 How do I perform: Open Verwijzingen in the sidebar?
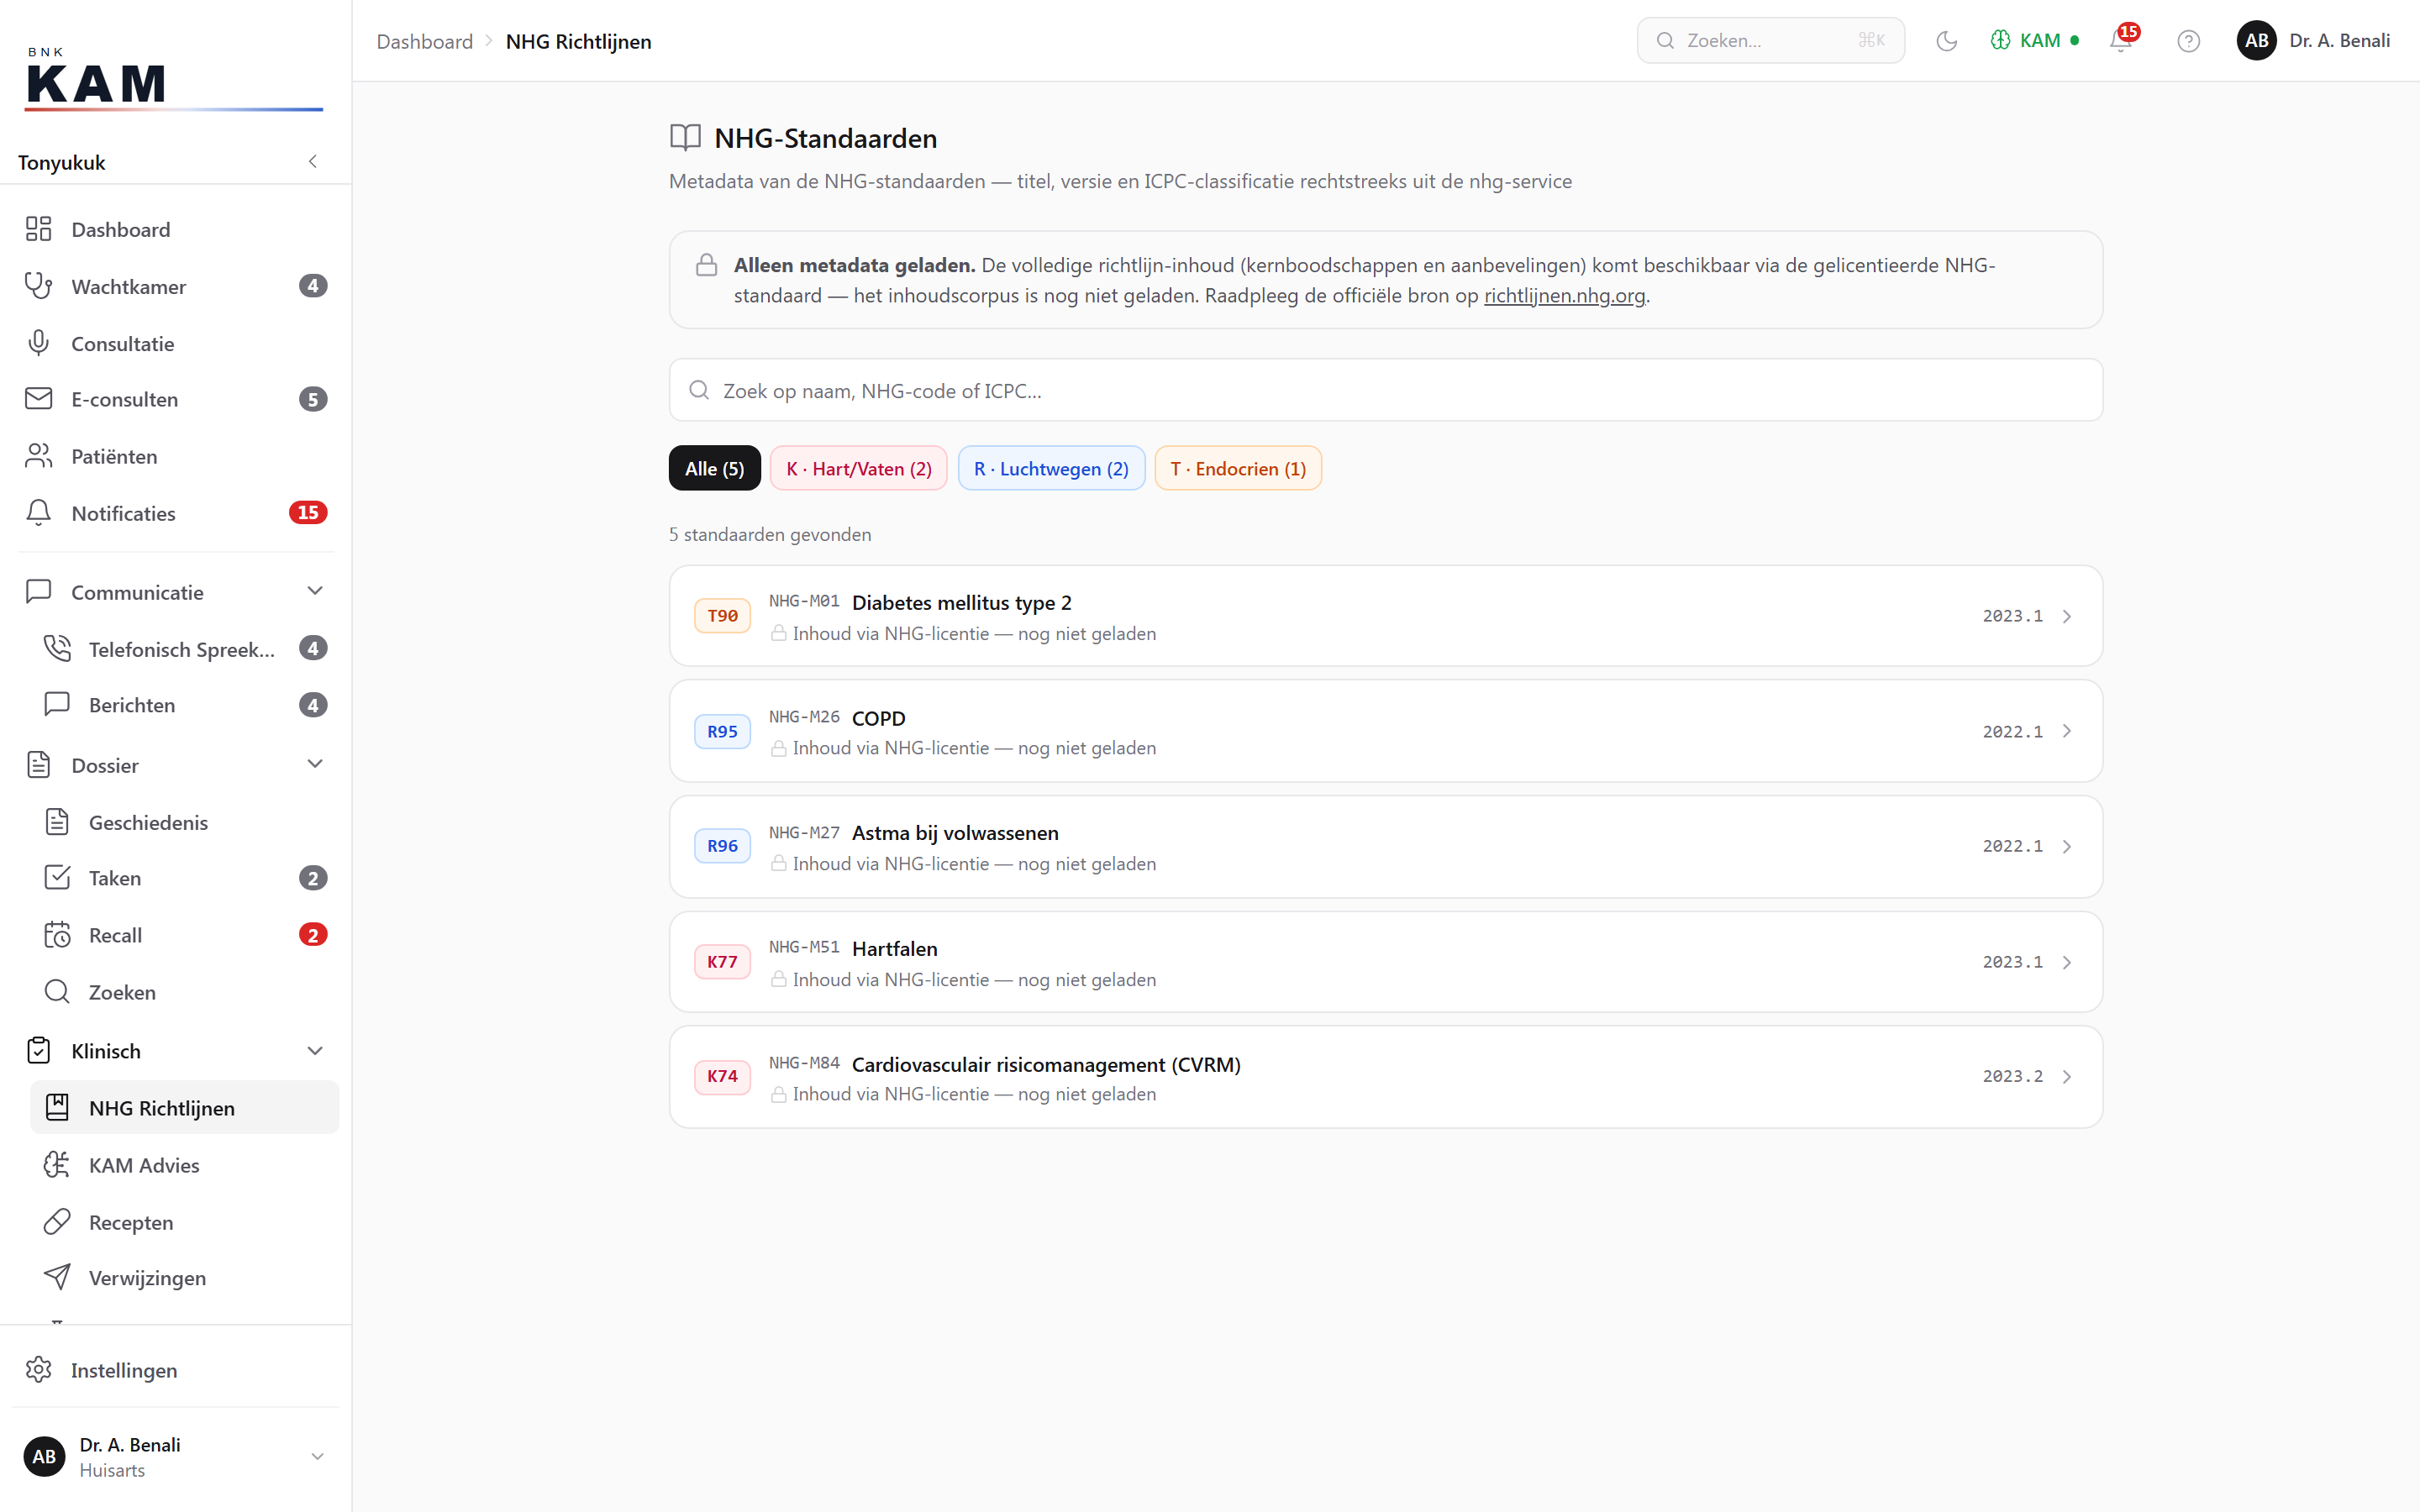[185, 1278]
